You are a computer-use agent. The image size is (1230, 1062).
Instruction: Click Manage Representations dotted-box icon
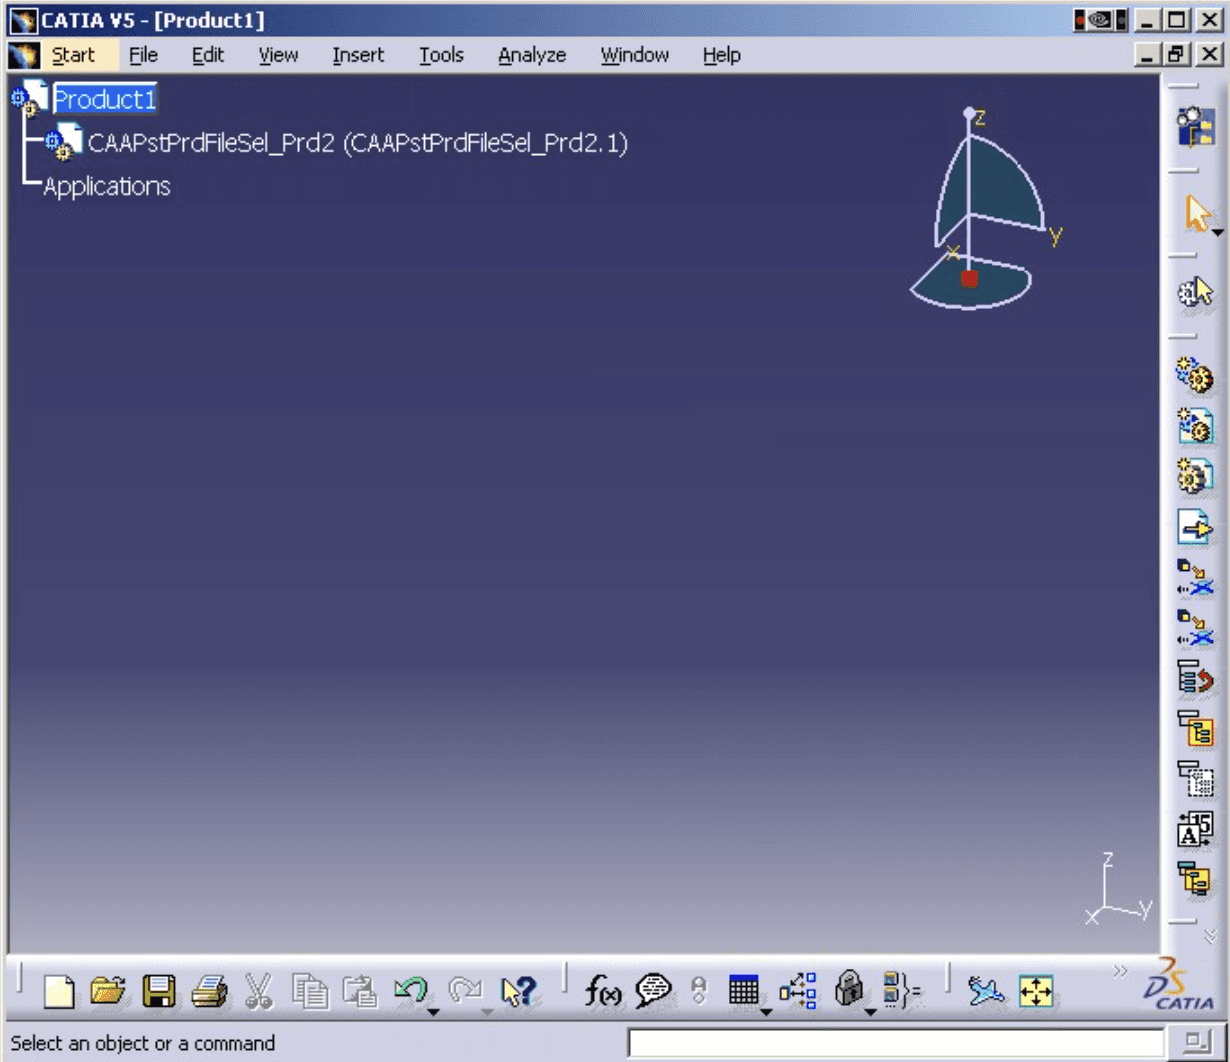point(1195,779)
